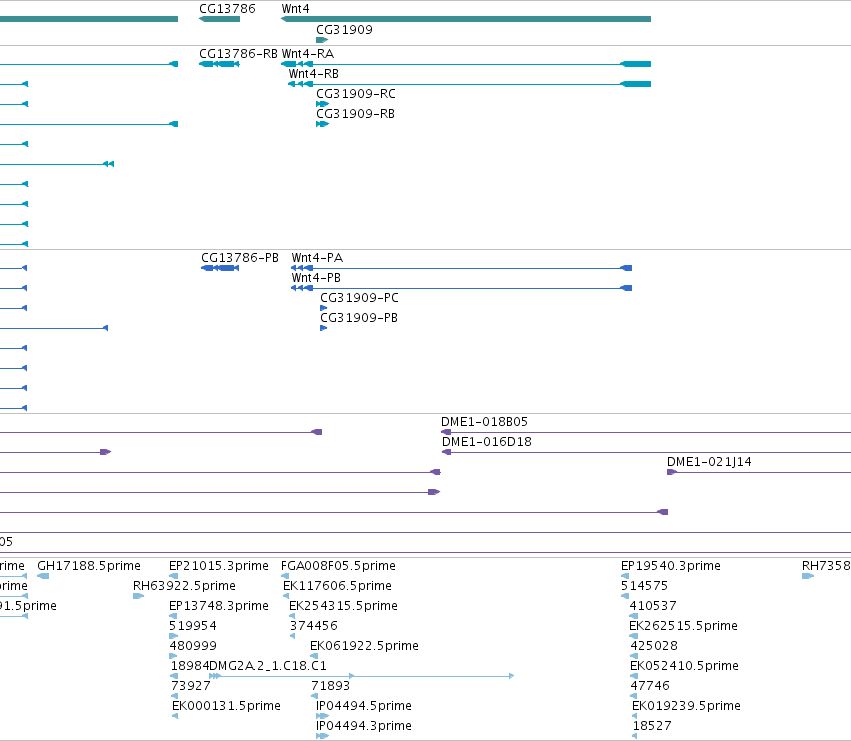Select the Wnt4-RA transcript label
This screenshot has height=741, width=851.
pos(308,54)
